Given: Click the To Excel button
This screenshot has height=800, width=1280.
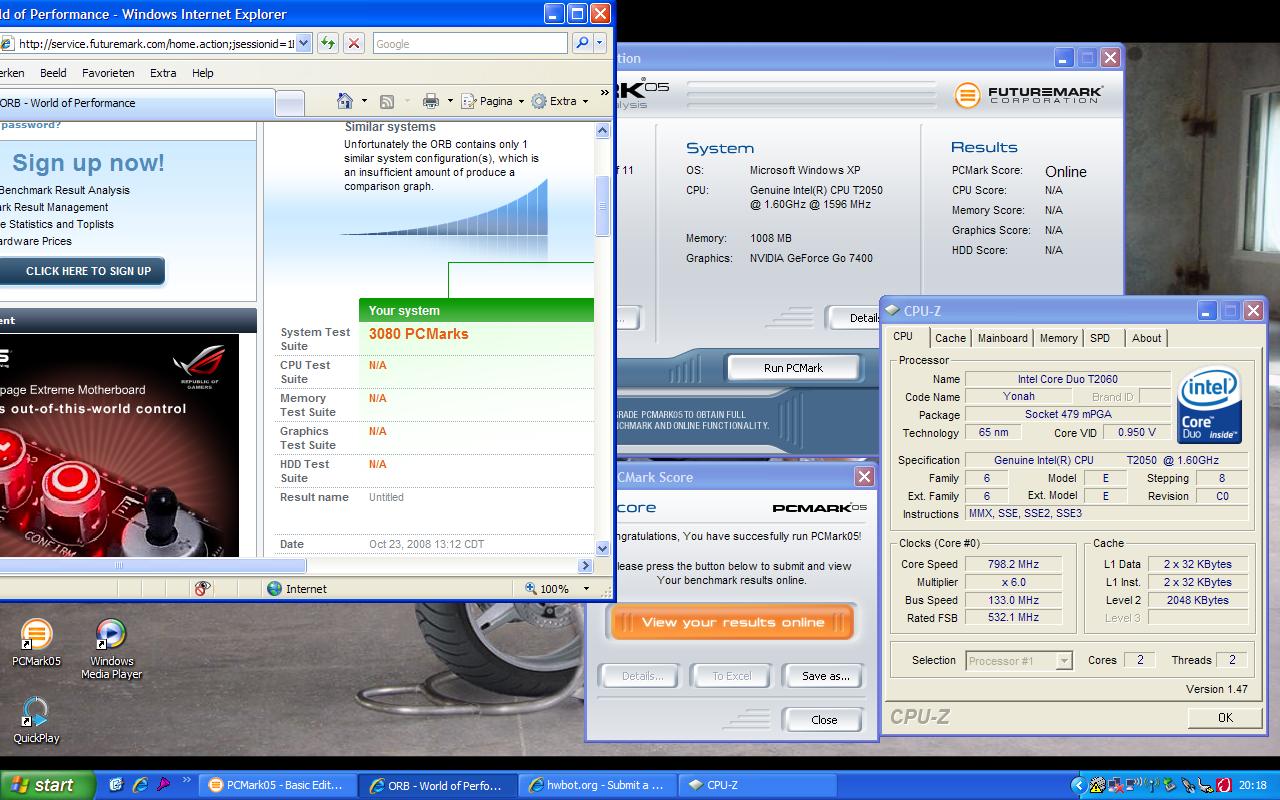Looking at the screenshot, I should 731,676.
